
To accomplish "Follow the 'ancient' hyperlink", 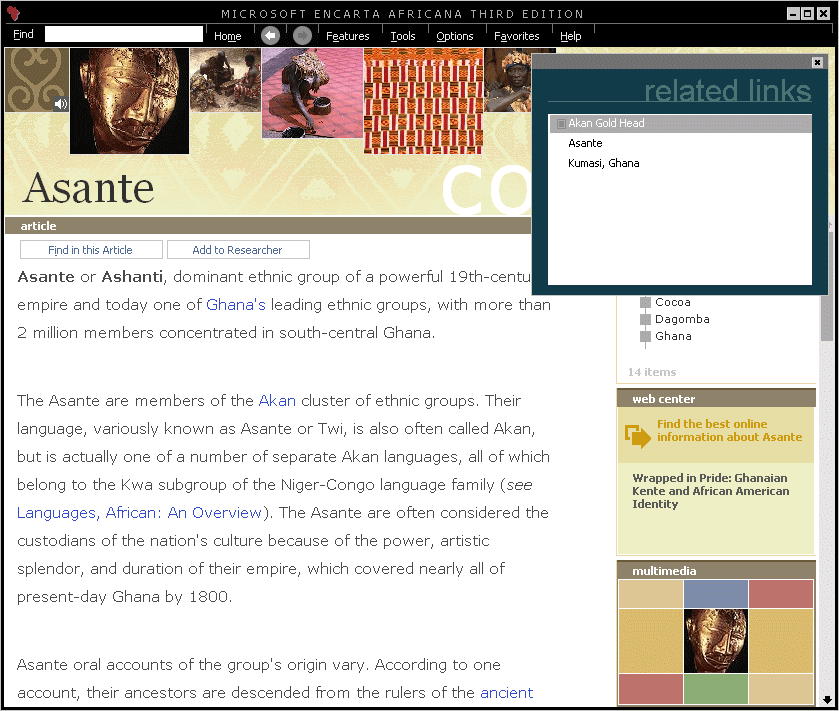I will tap(506, 693).
